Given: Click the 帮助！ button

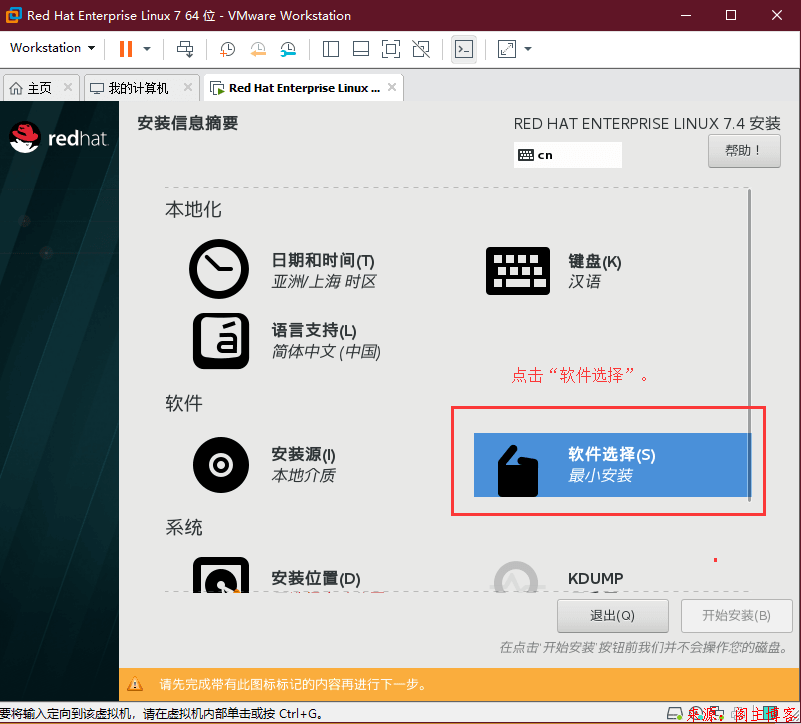Looking at the screenshot, I should (x=744, y=151).
